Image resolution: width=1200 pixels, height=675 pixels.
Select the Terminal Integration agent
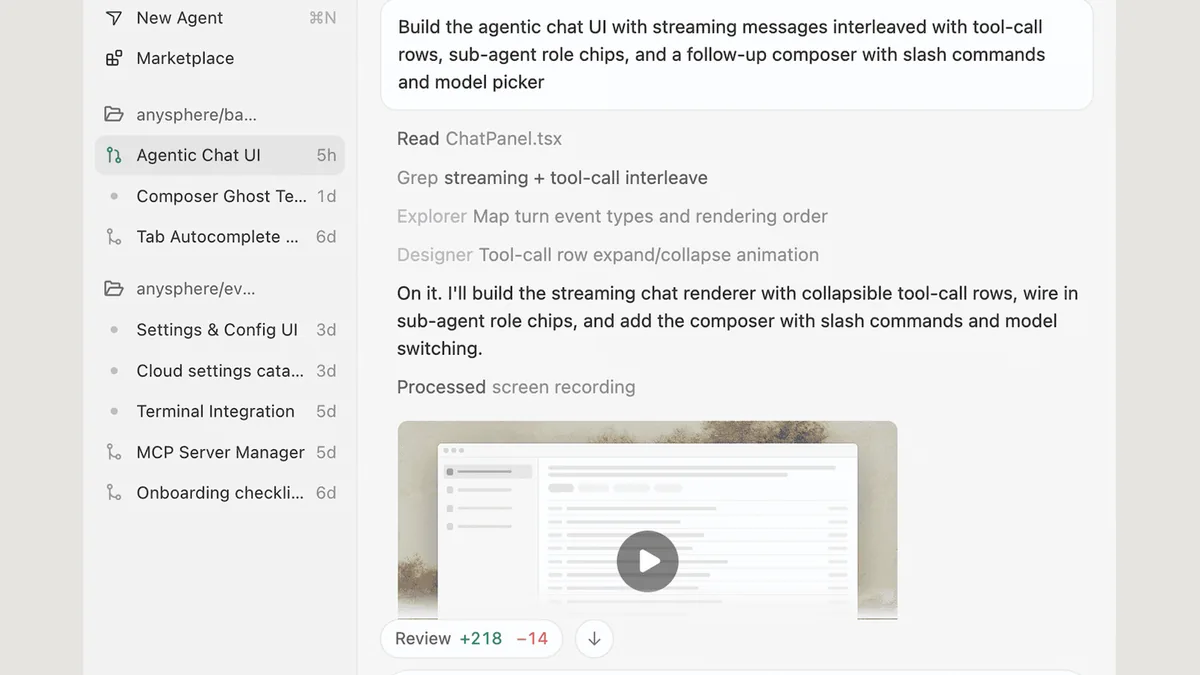(220, 412)
